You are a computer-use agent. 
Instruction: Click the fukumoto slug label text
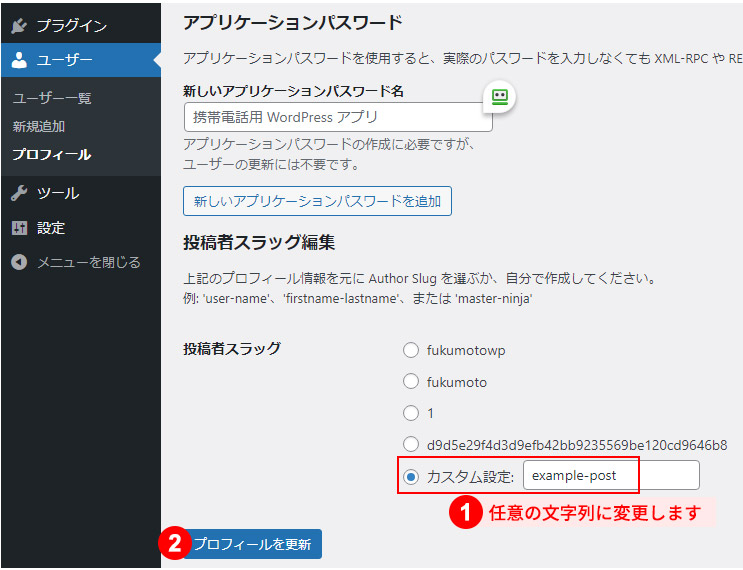457,382
